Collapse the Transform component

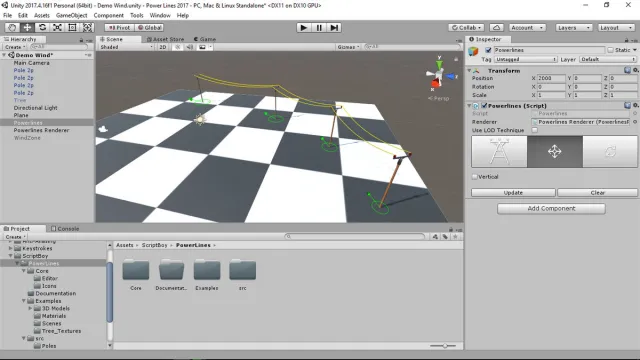tap(469, 70)
